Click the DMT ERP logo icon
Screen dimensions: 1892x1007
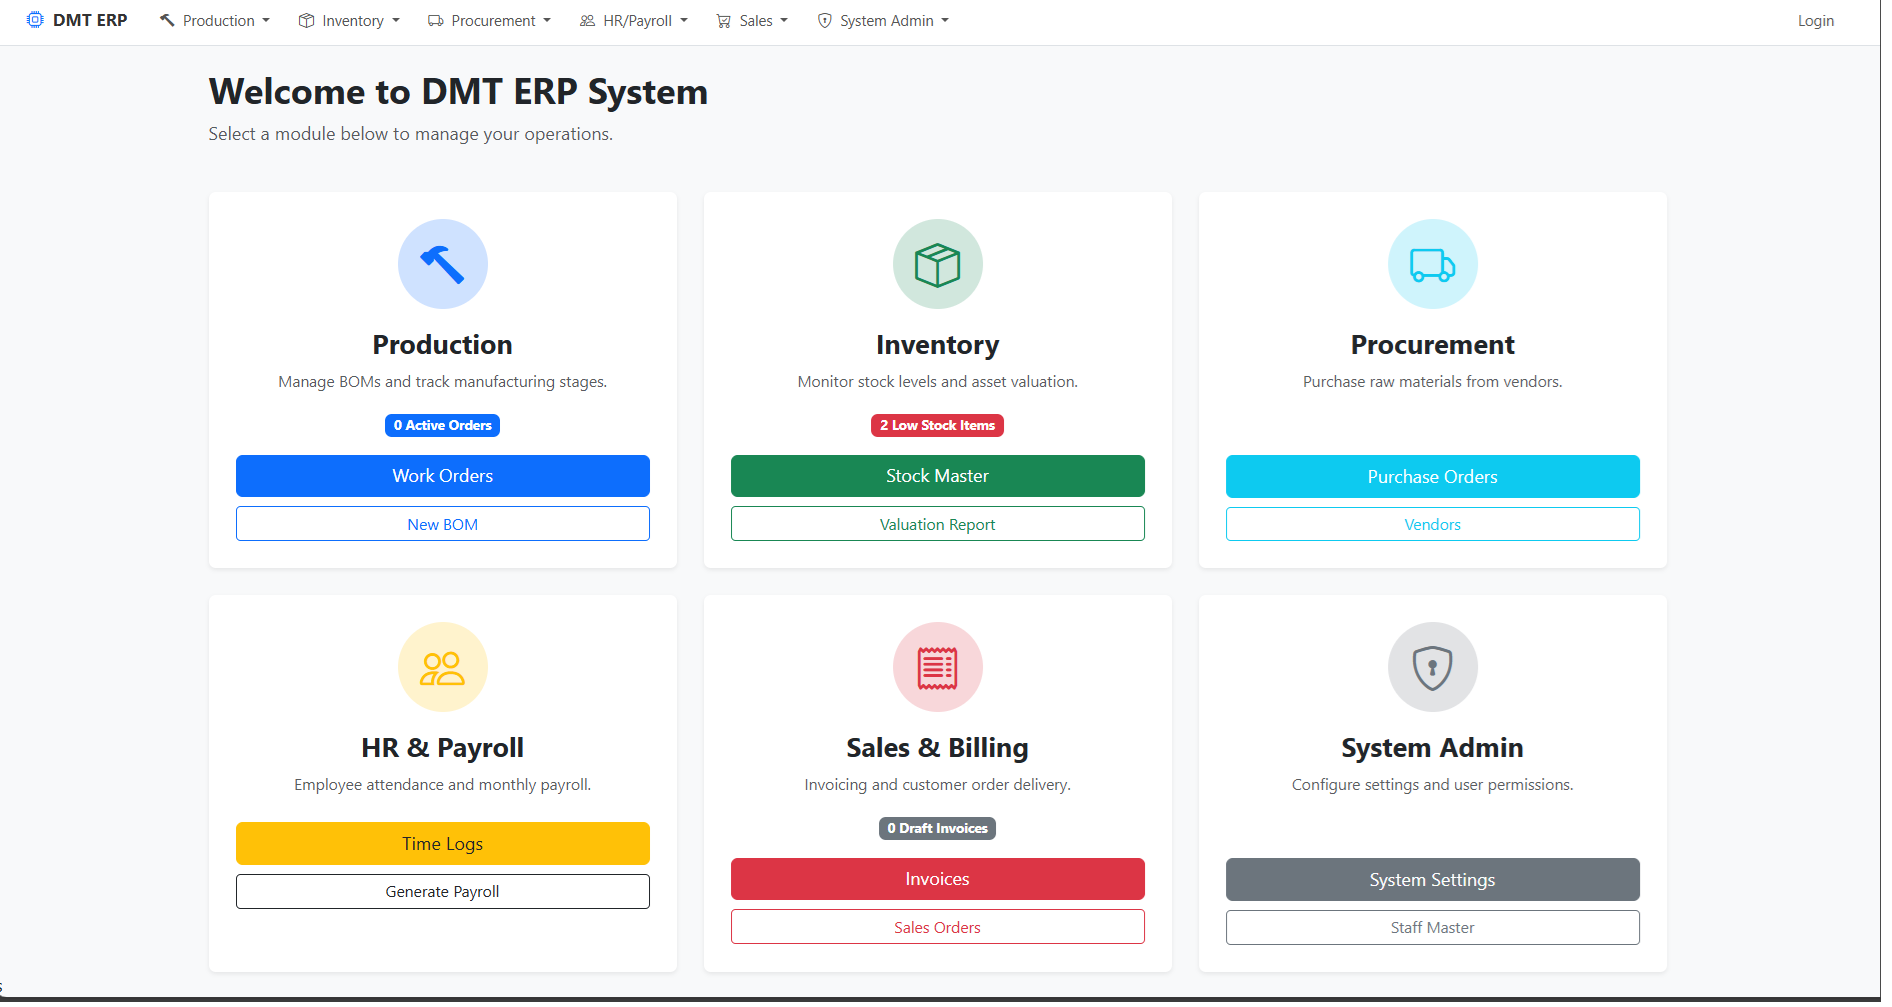click(x=35, y=20)
